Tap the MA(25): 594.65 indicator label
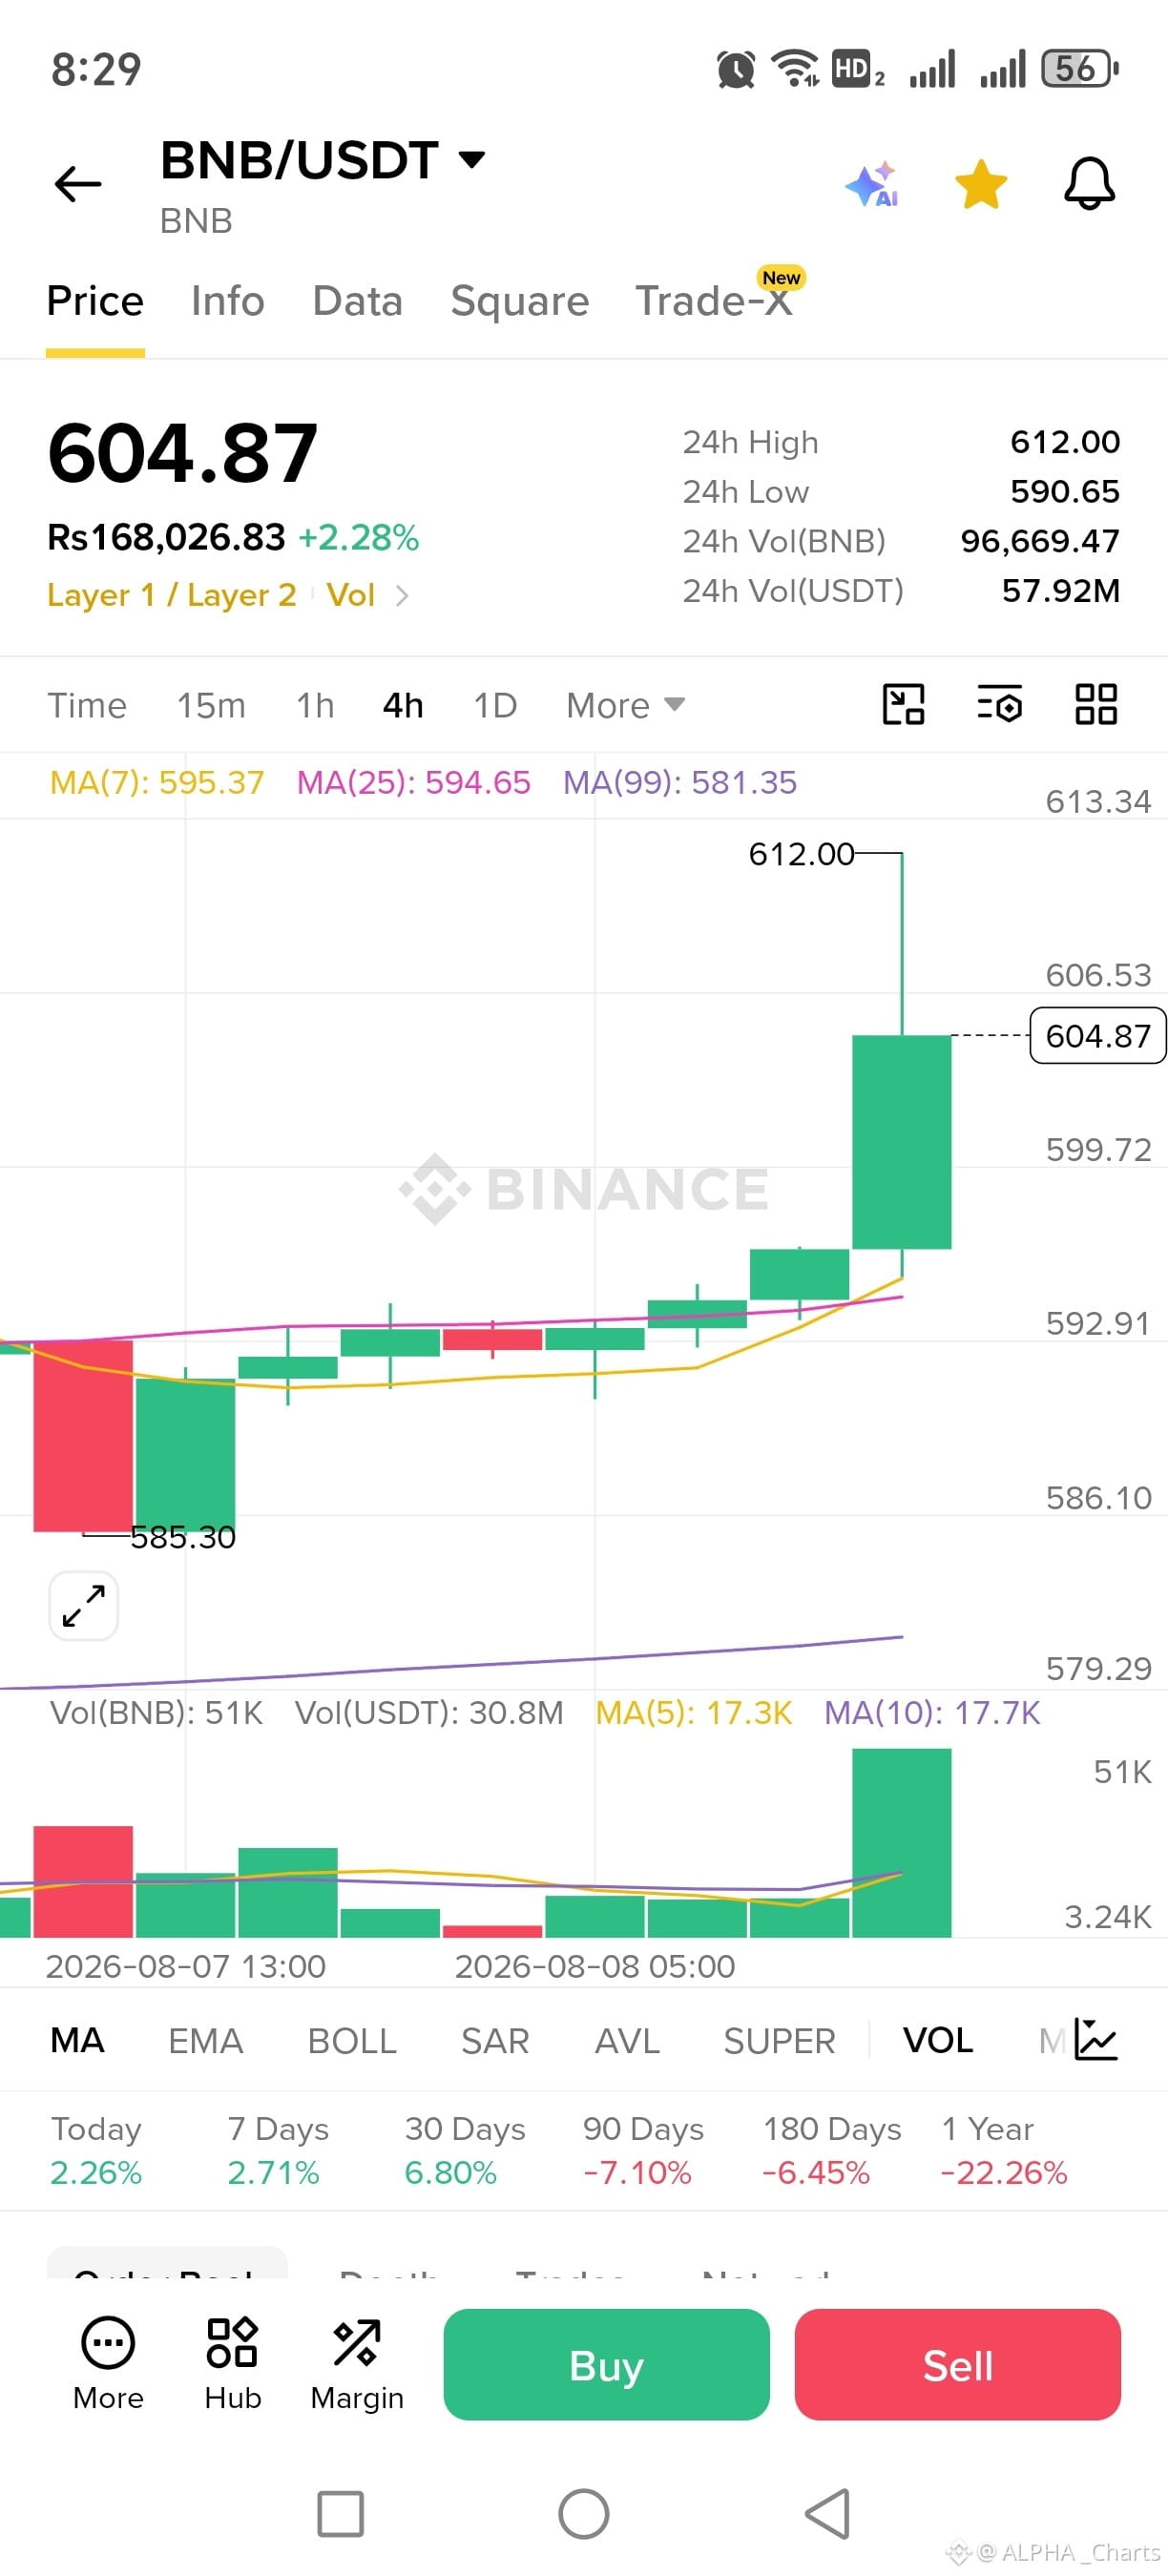Screen dimensions: 1168x2576 (x=413, y=782)
